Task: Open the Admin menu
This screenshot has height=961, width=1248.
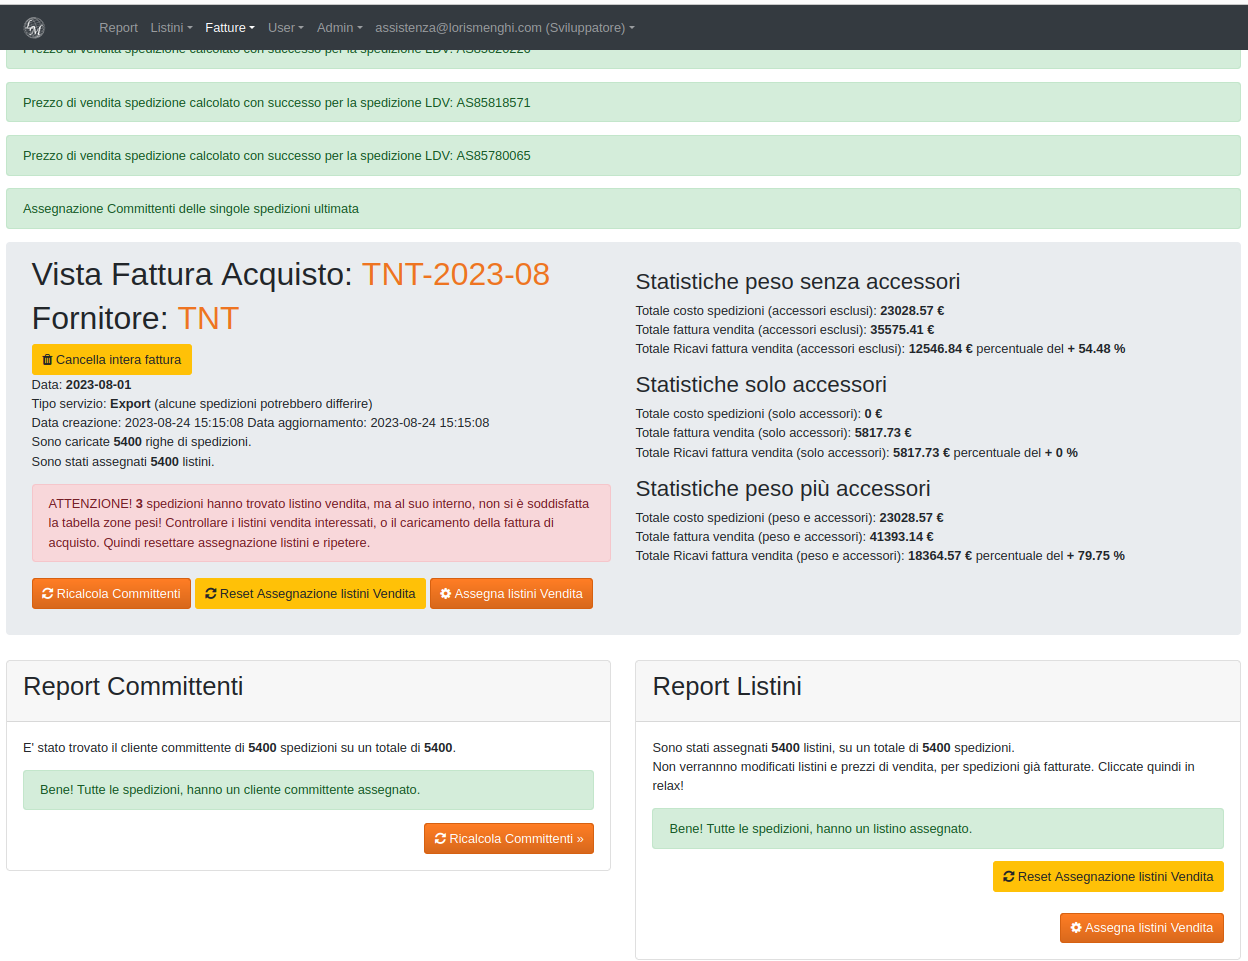Action: [x=339, y=28]
